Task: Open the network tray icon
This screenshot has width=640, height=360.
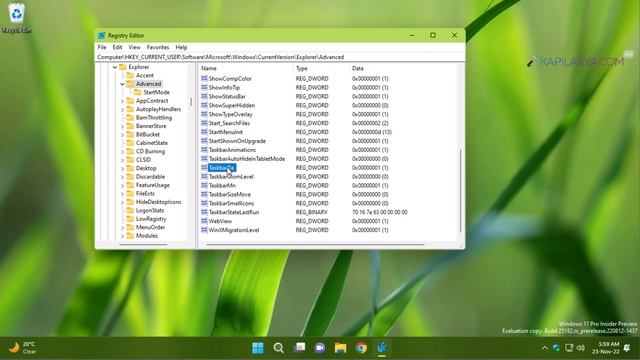Action: 569,348
